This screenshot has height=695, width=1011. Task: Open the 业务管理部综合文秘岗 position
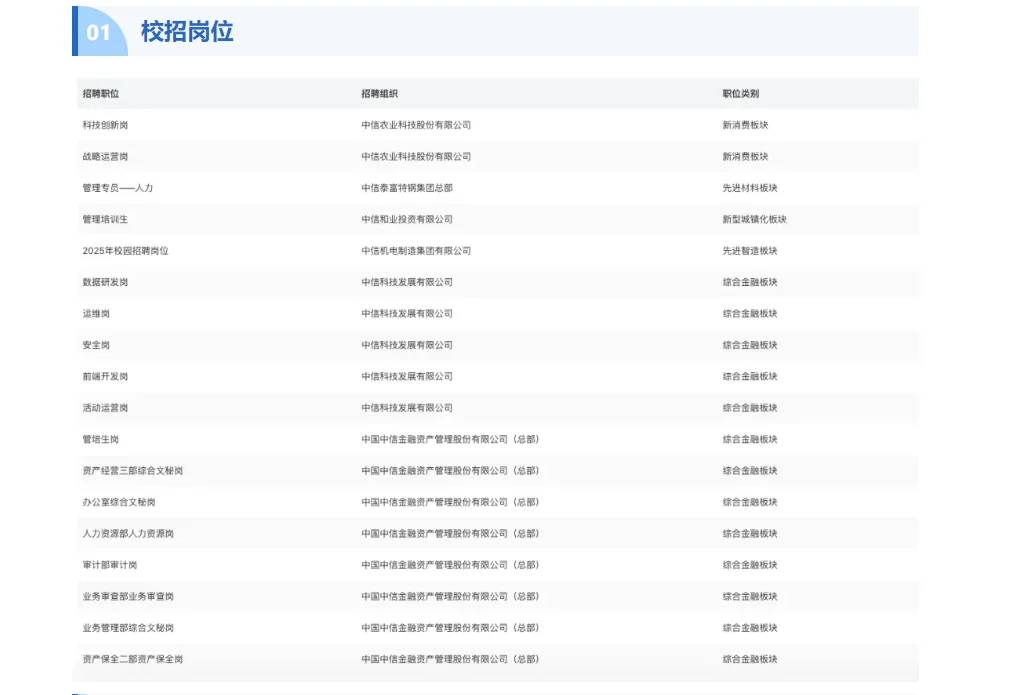(x=128, y=628)
